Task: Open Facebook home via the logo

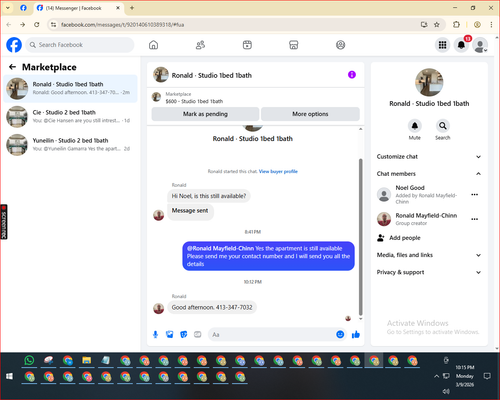Action: coord(14,45)
